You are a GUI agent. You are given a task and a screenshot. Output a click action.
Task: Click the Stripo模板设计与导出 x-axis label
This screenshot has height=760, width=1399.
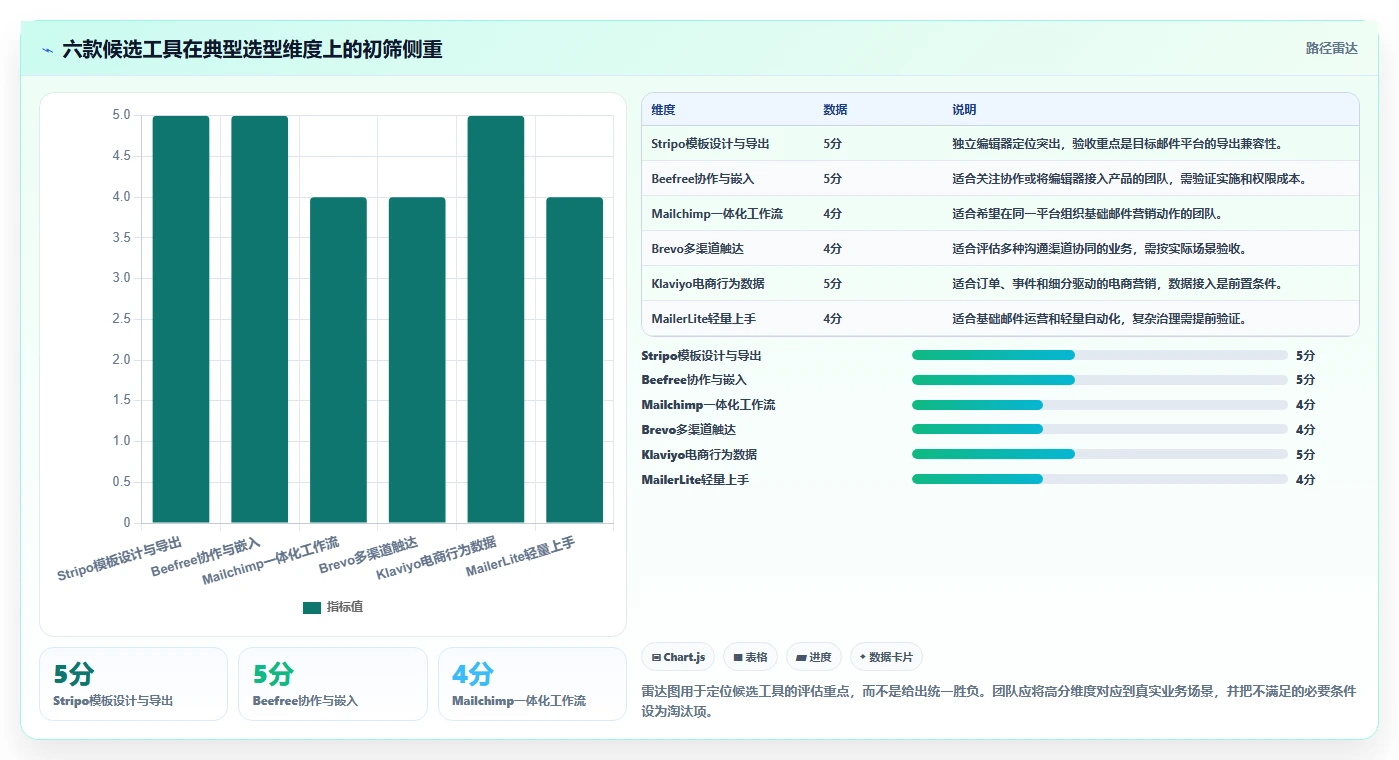point(120,559)
